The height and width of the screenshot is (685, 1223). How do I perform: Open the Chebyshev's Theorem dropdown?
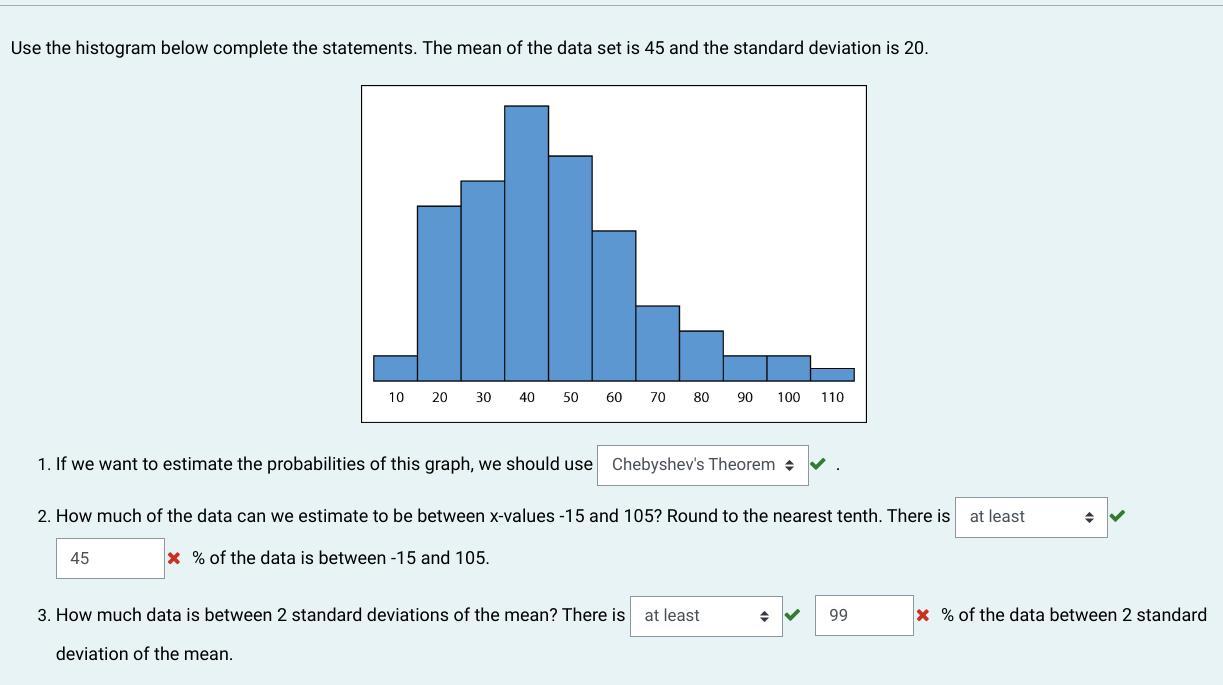tap(702, 465)
